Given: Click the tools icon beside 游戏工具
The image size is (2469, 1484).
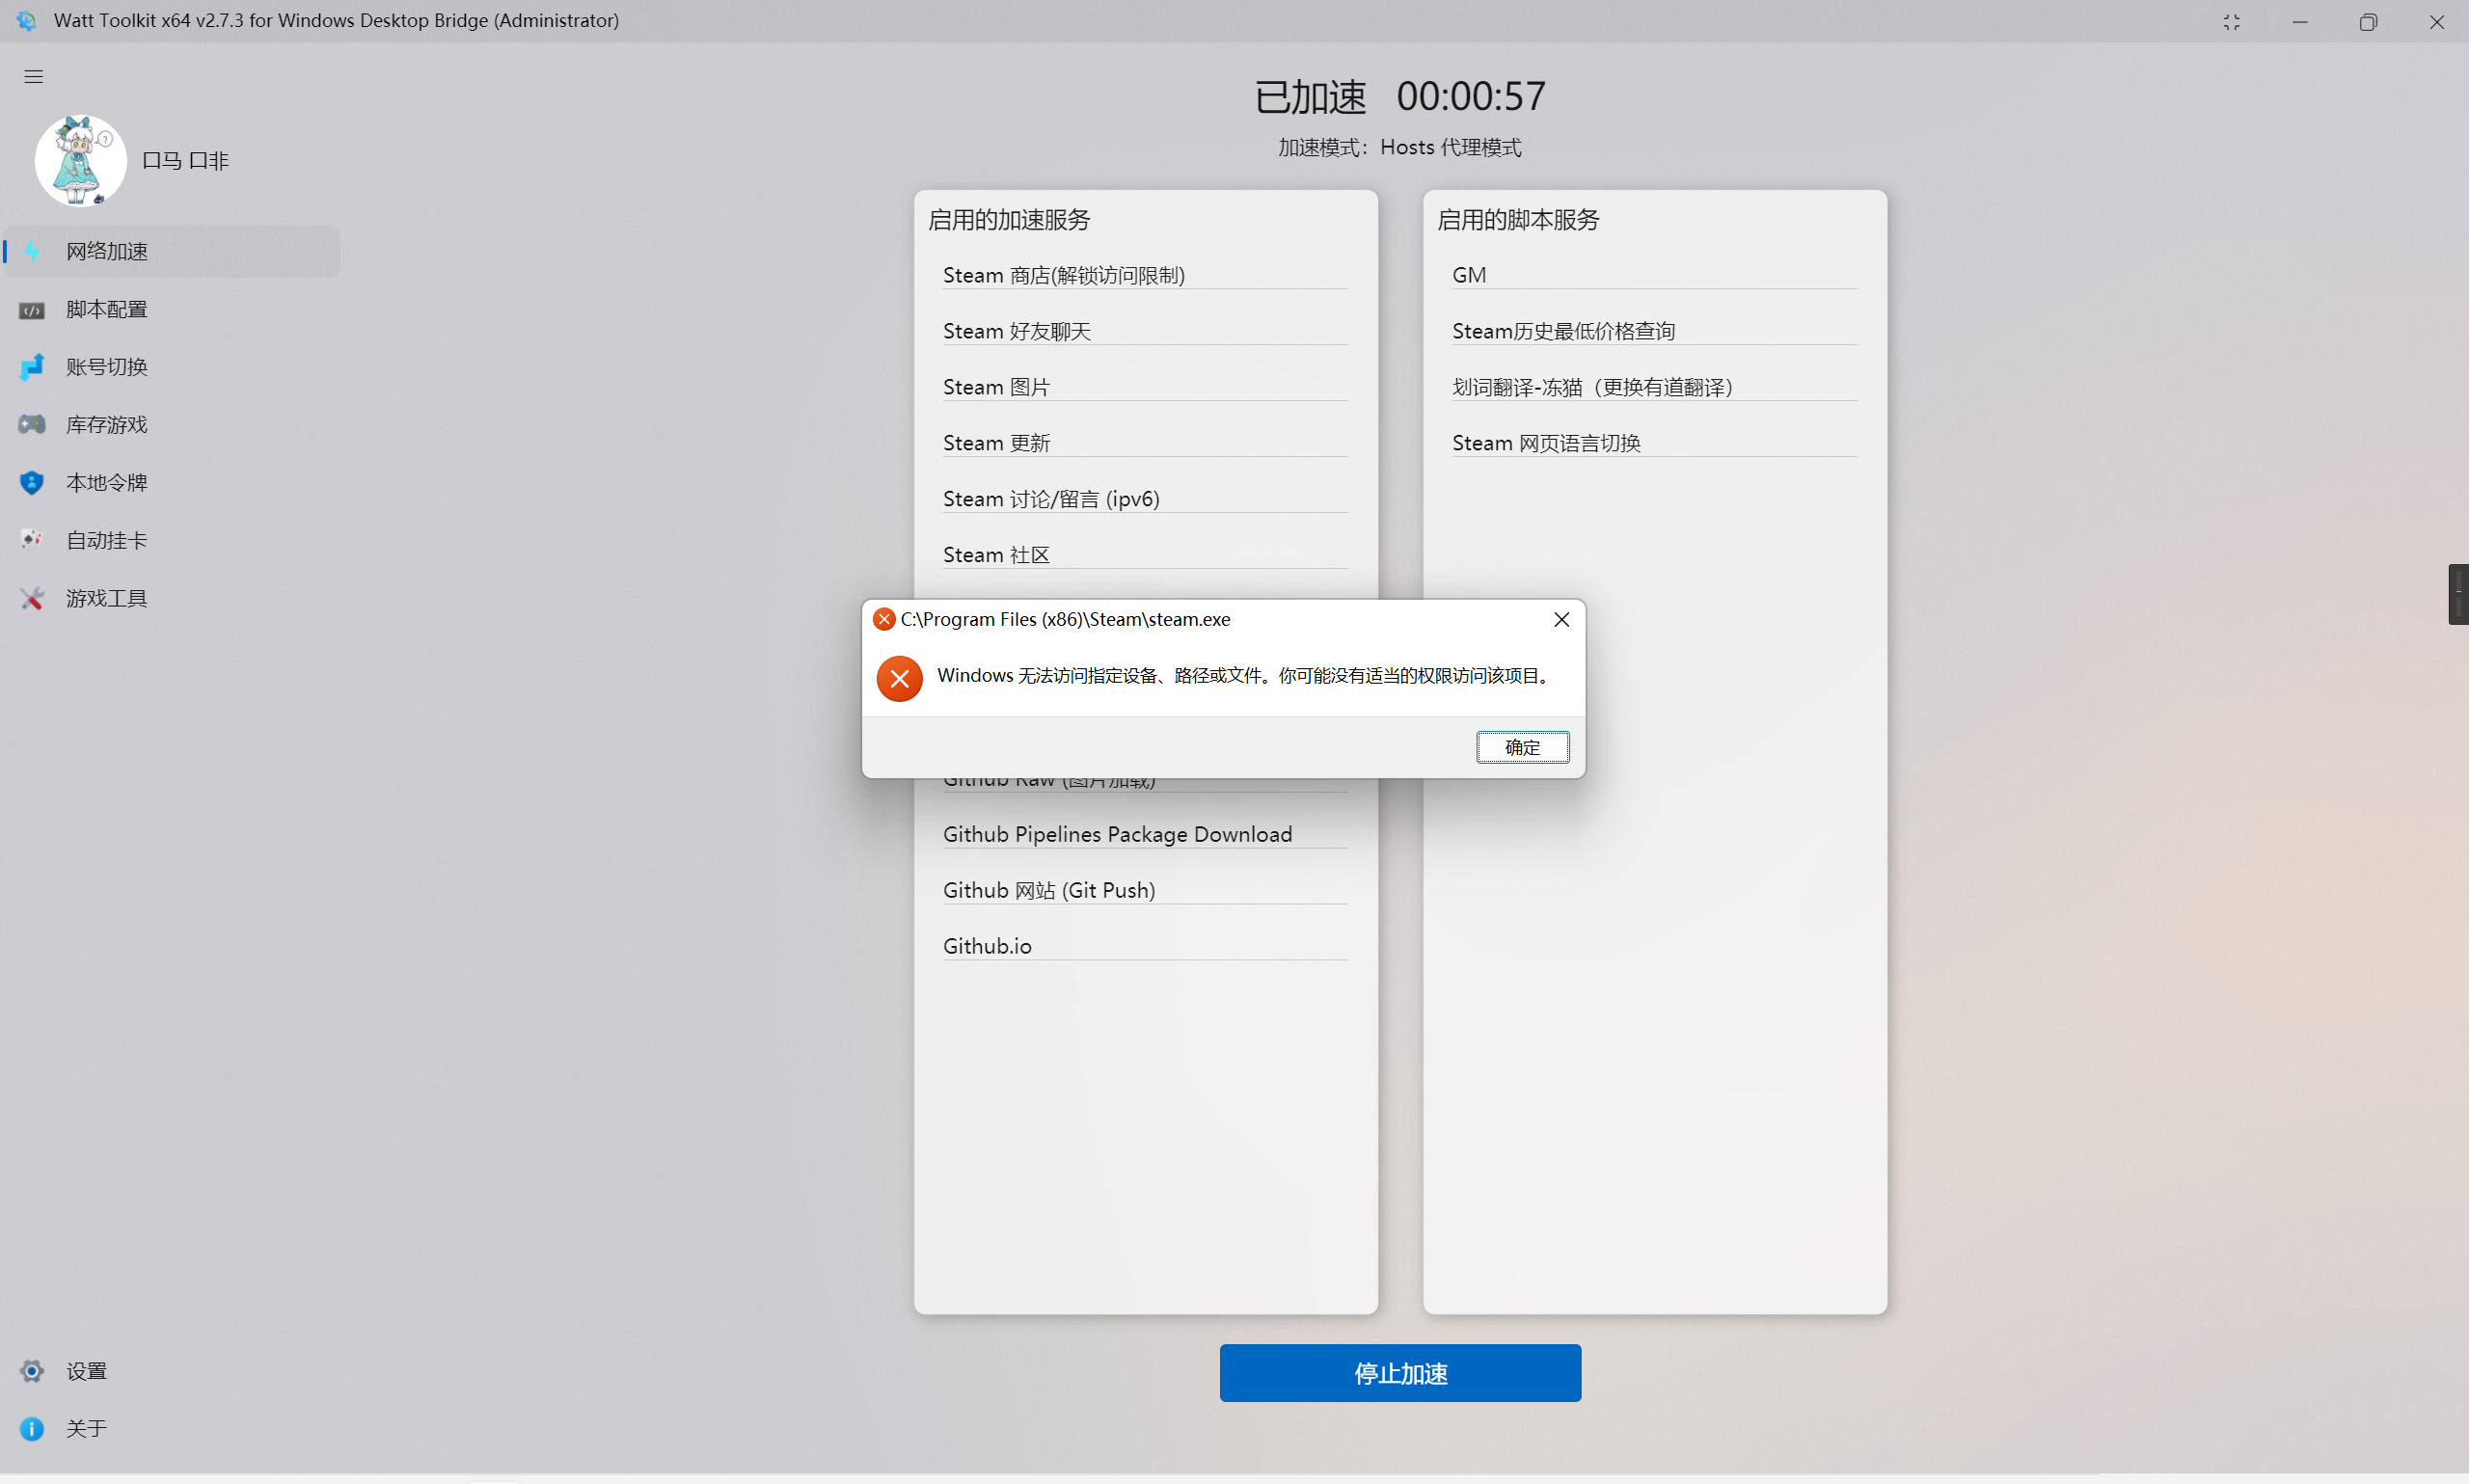Looking at the screenshot, I should pos(32,598).
